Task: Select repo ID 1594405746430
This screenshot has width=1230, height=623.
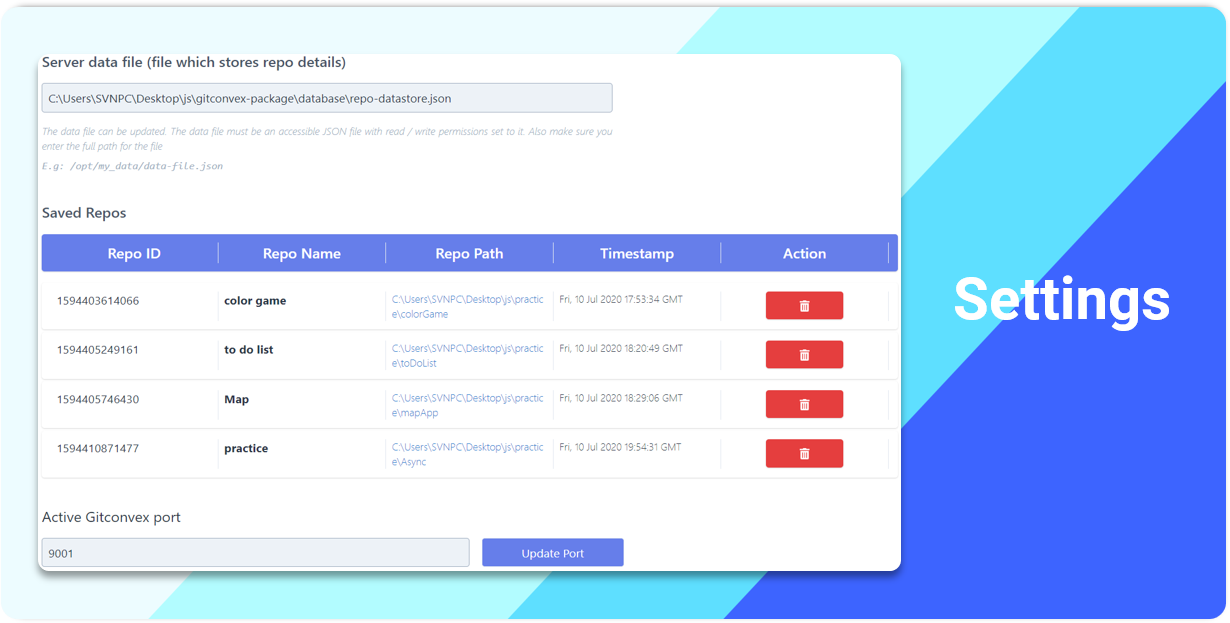Action: (x=98, y=399)
